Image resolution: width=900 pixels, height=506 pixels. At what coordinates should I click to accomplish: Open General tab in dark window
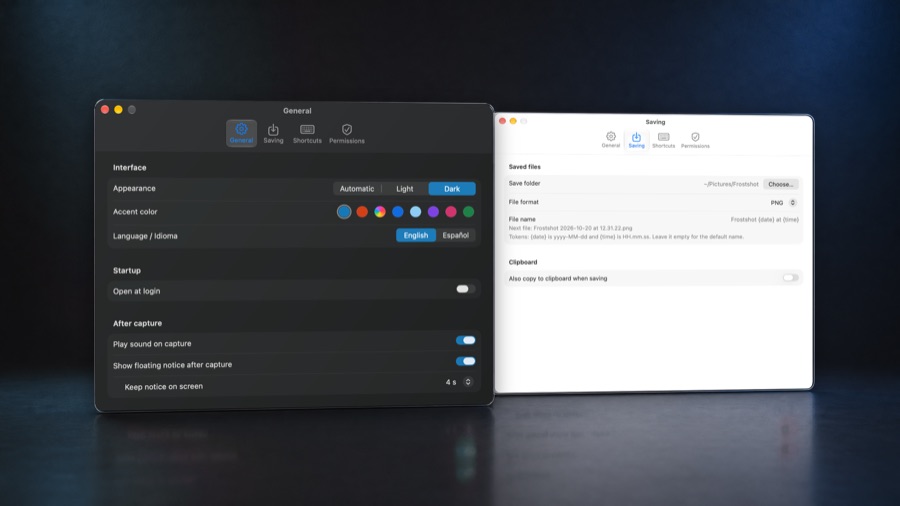(x=241, y=133)
